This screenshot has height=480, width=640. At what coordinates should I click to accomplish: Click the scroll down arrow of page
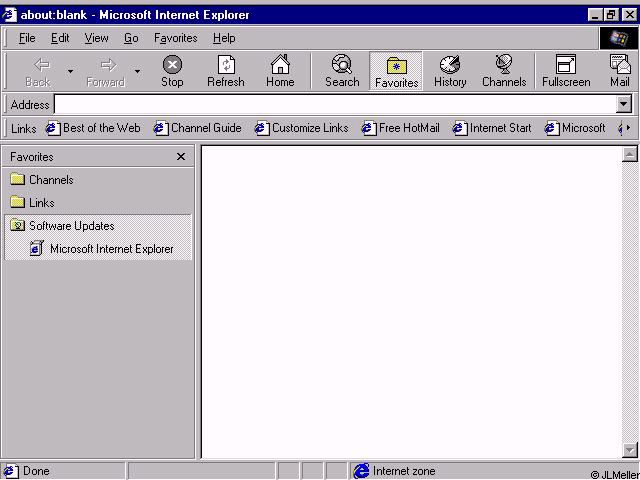(x=630, y=450)
